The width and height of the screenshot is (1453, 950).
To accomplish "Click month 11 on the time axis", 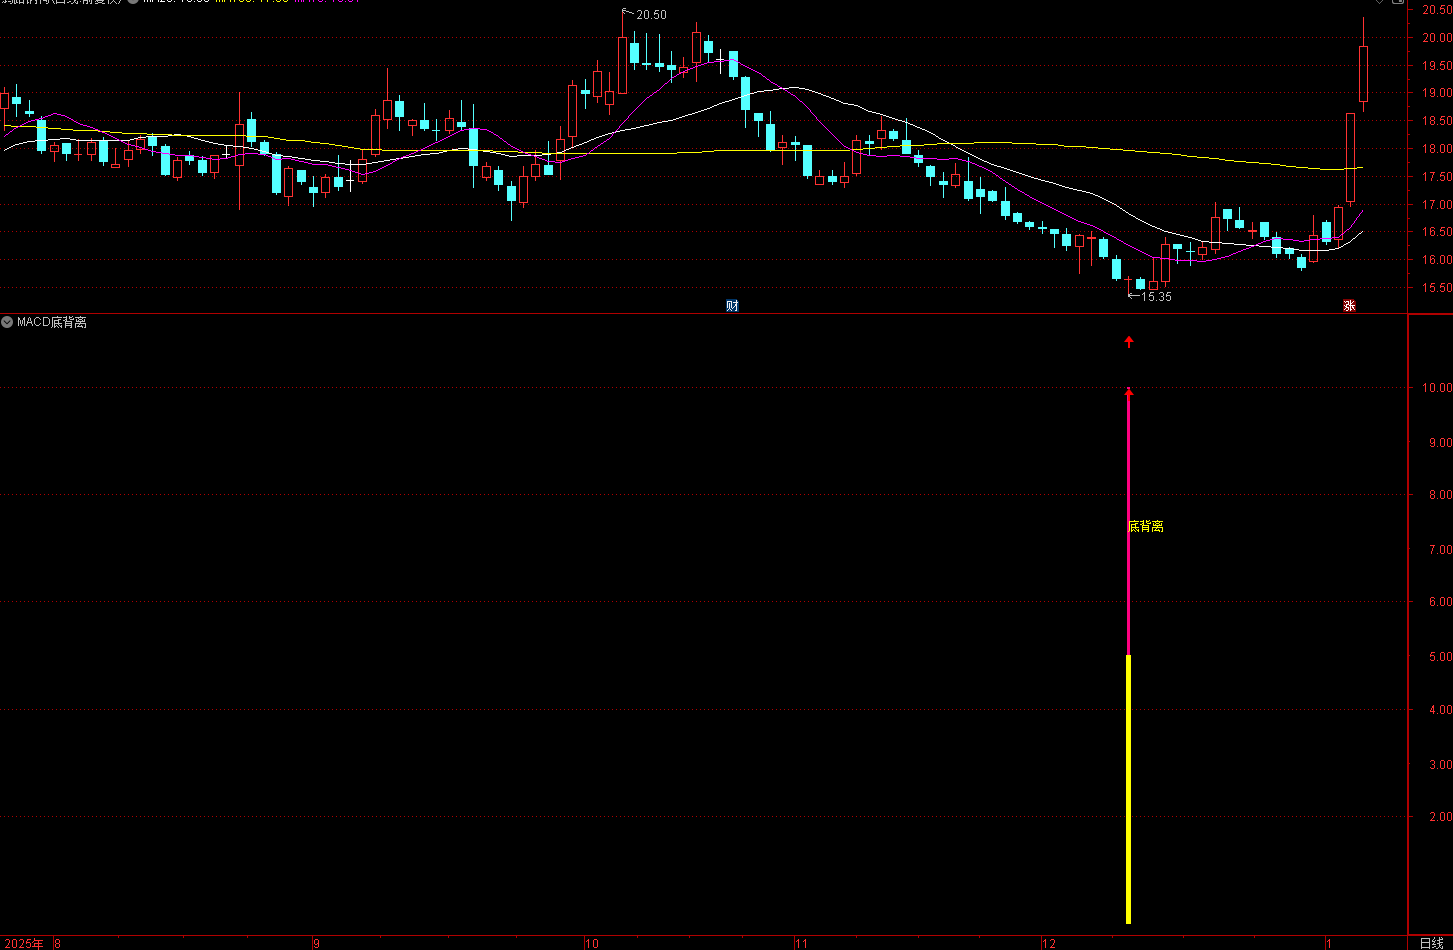I will pos(801,943).
